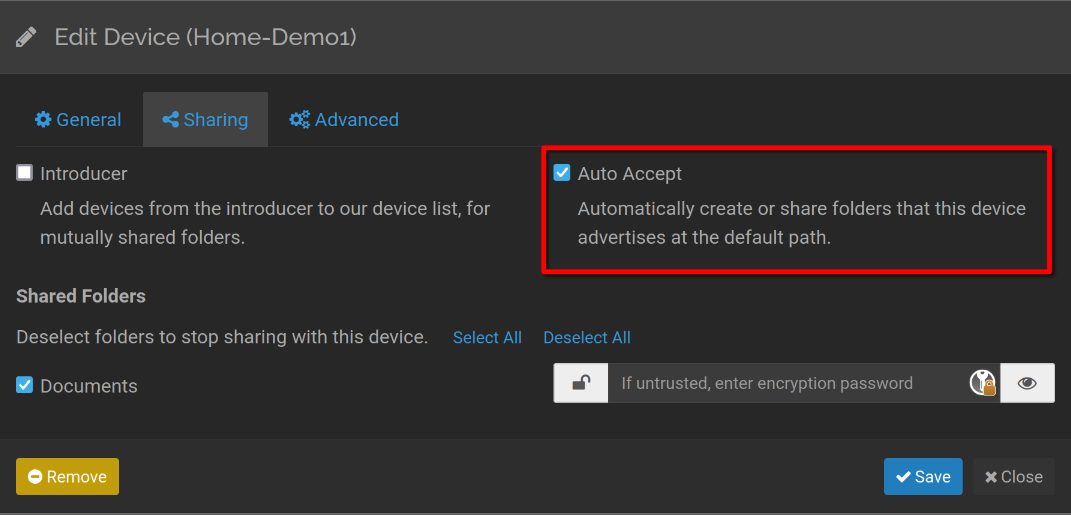Enable the Introducer checkbox
Image resolution: width=1071 pixels, height=515 pixels.
(25, 173)
